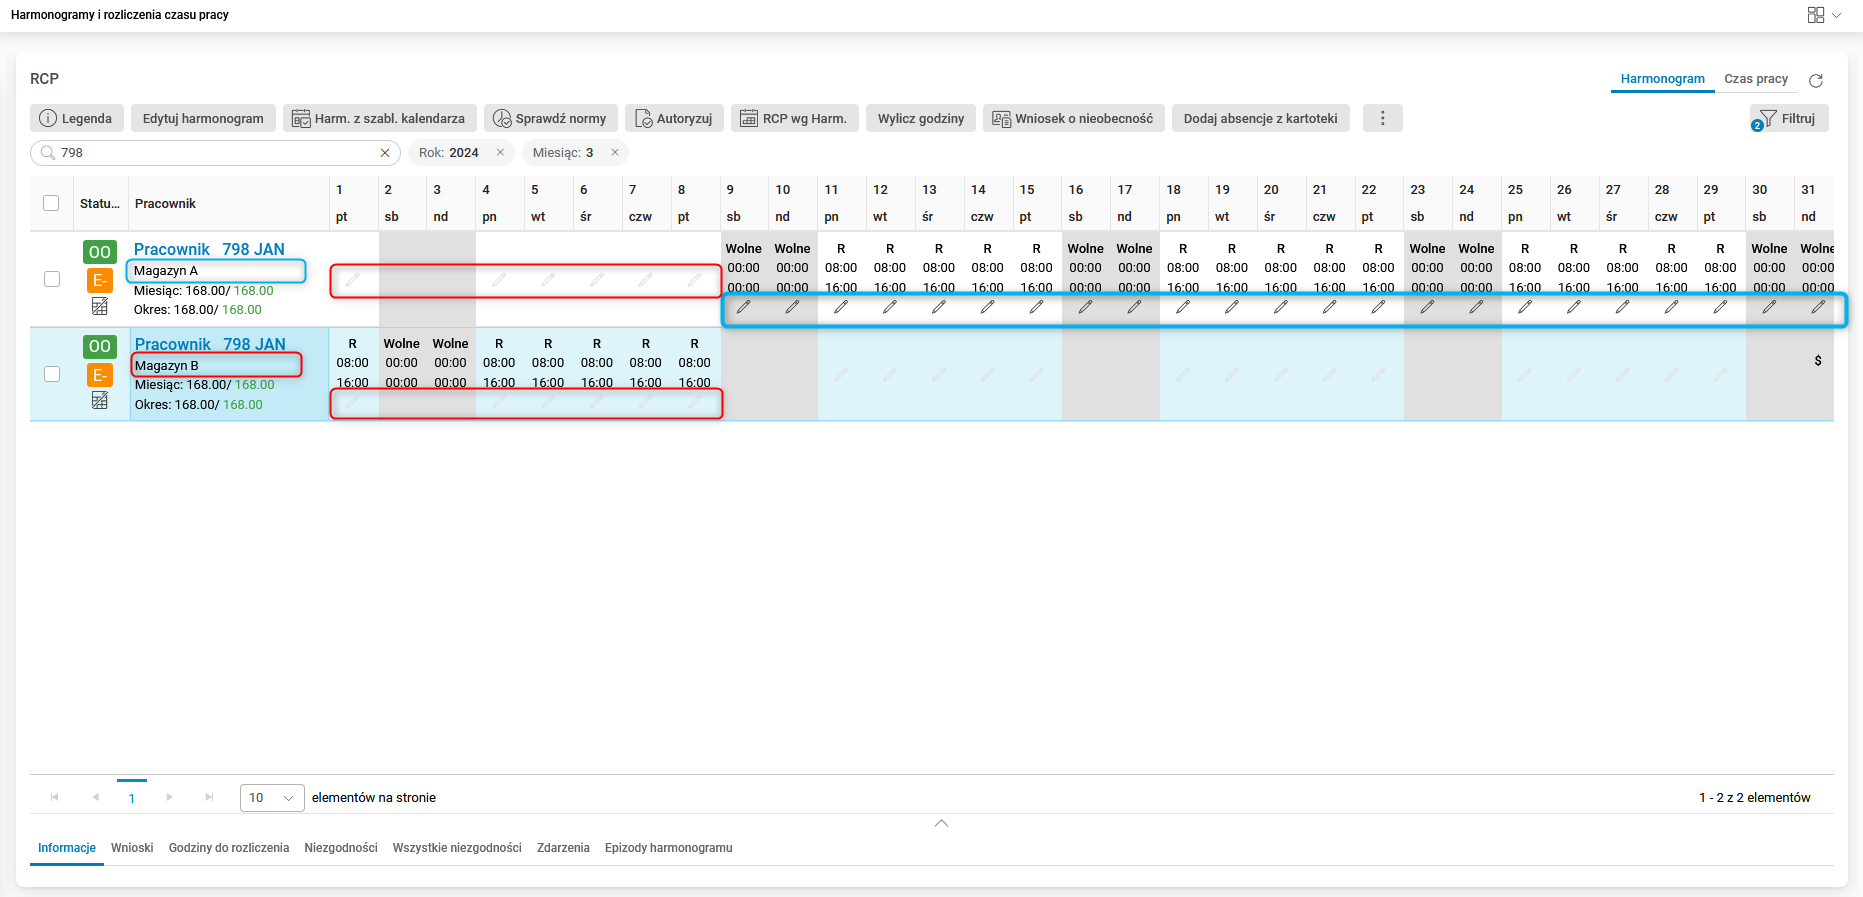Click Dodaj absencje z kartoteki
Image resolution: width=1863 pixels, height=897 pixels.
point(1261,118)
